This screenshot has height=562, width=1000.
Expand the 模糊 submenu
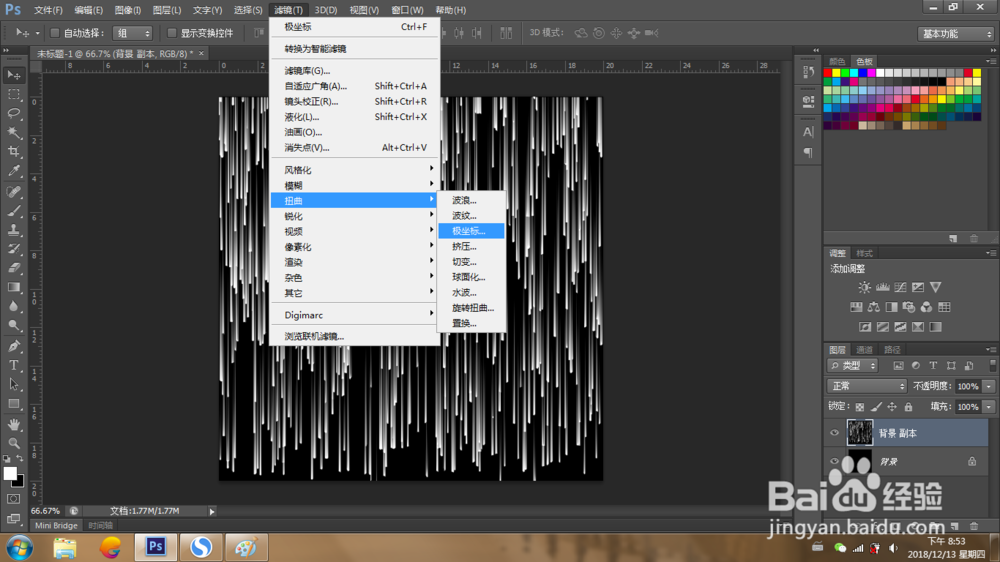click(355, 185)
